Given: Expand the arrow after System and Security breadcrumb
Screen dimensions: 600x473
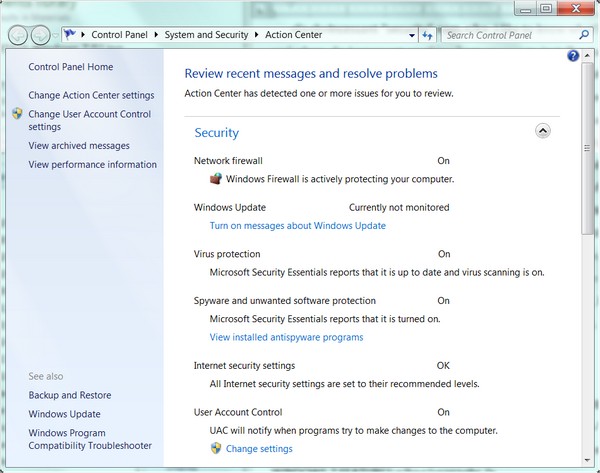Looking at the screenshot, I should click(x=256, y=35).
